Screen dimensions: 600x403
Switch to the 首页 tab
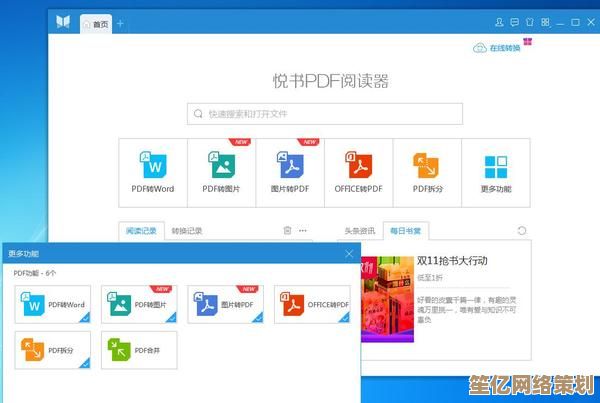(96, 24)
